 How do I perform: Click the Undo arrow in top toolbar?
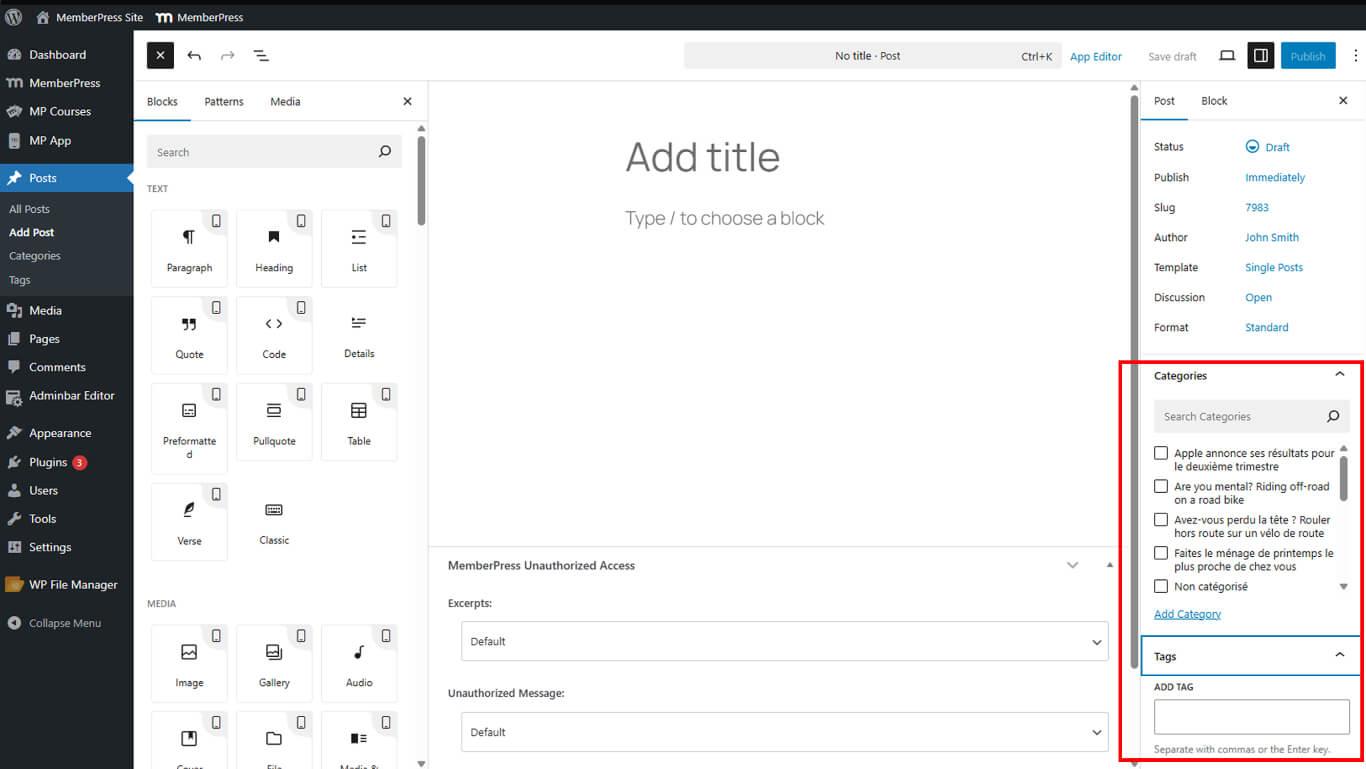(194, 56)
